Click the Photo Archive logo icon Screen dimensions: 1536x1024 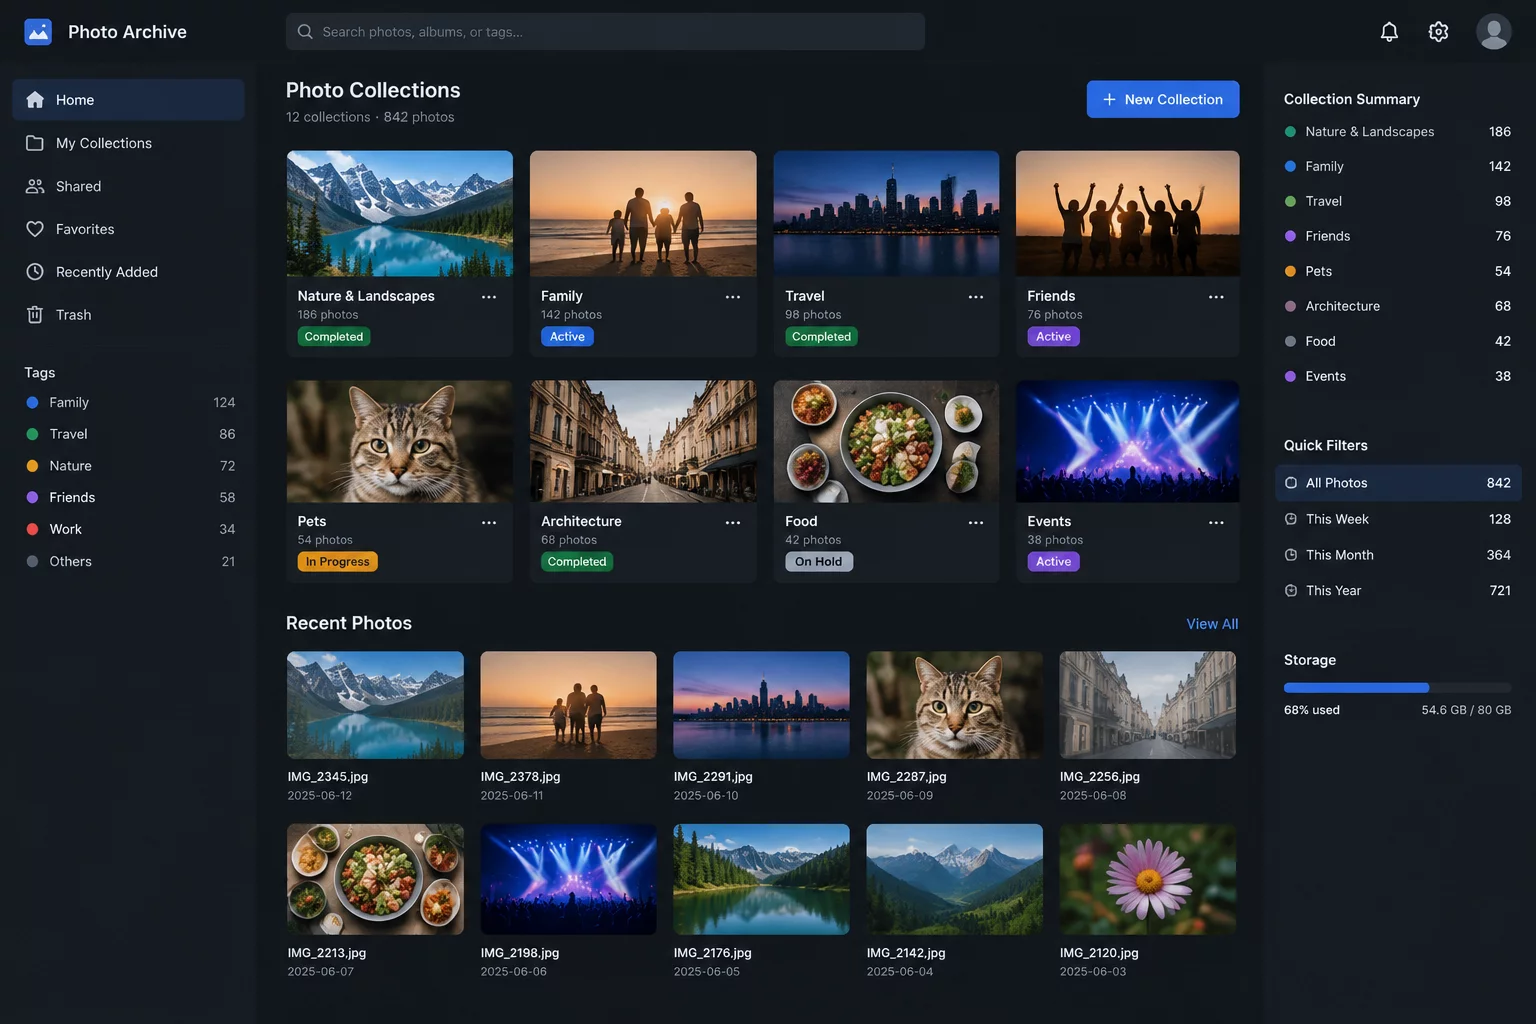coord(38,32)
